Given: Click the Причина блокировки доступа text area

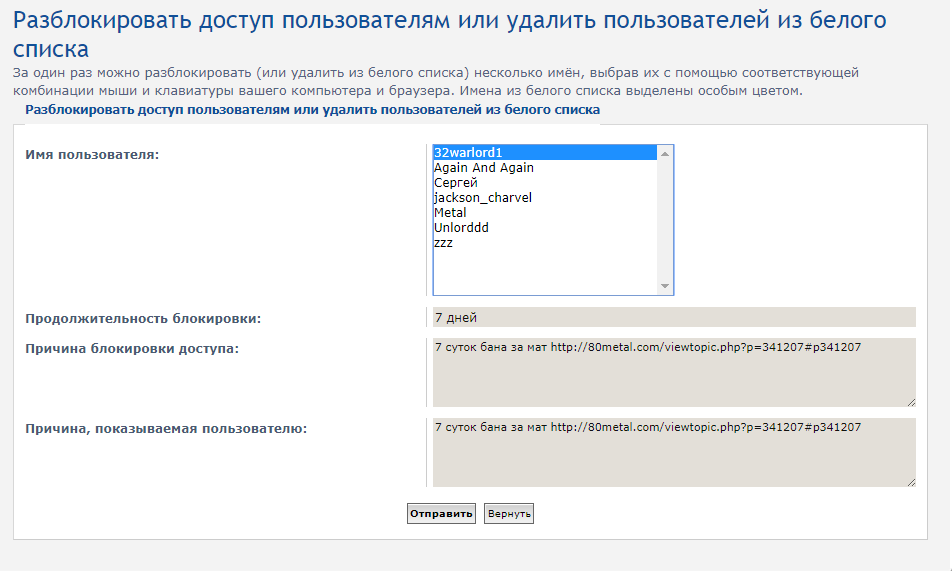Looking at the screenshot, I should pyautogui.click(x=674, y=372).
